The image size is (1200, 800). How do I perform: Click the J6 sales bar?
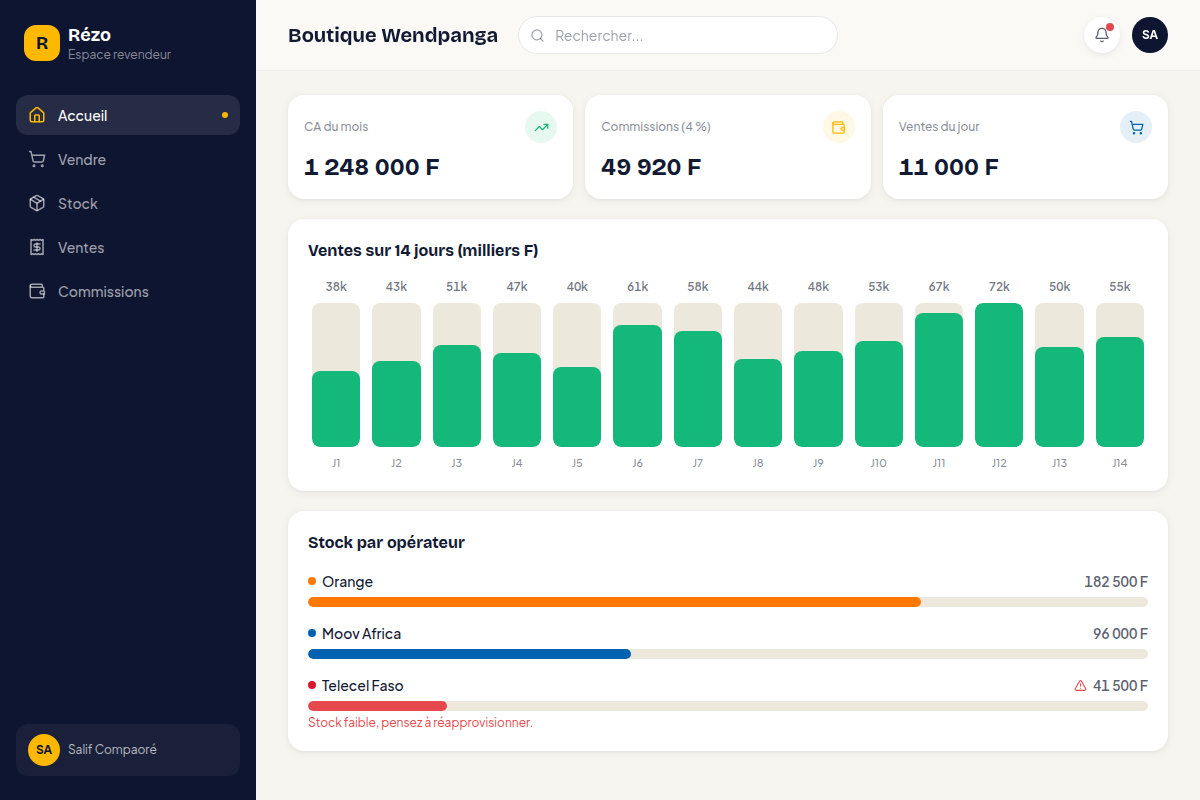[637, 386]
